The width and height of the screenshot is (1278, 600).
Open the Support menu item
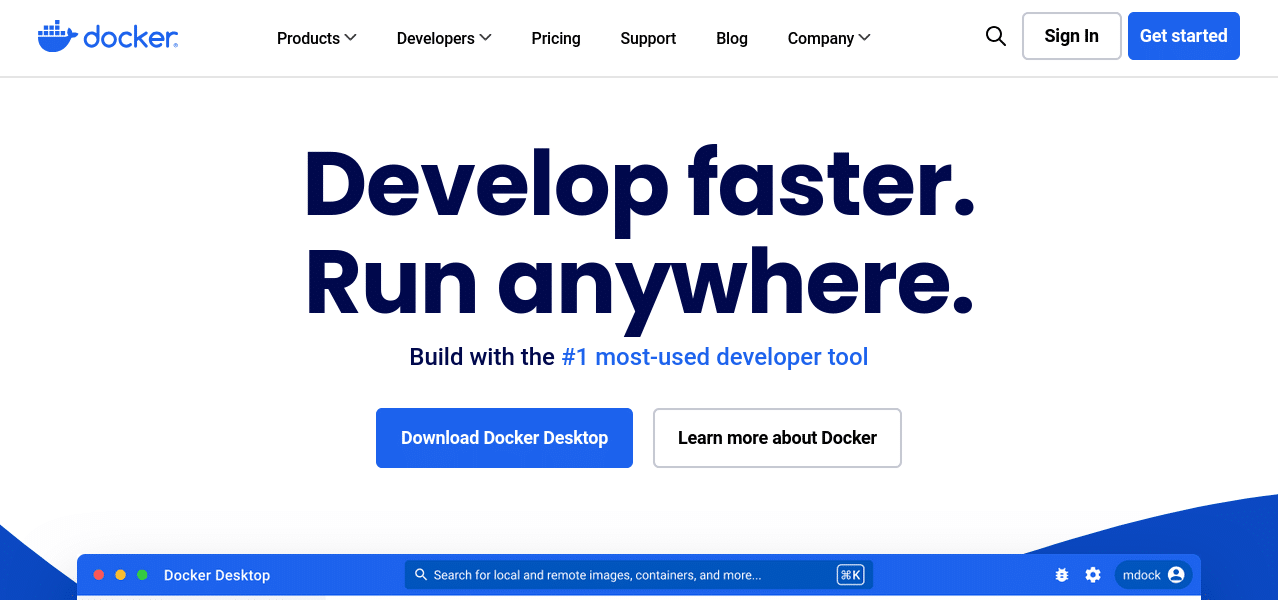click(647, 38)
